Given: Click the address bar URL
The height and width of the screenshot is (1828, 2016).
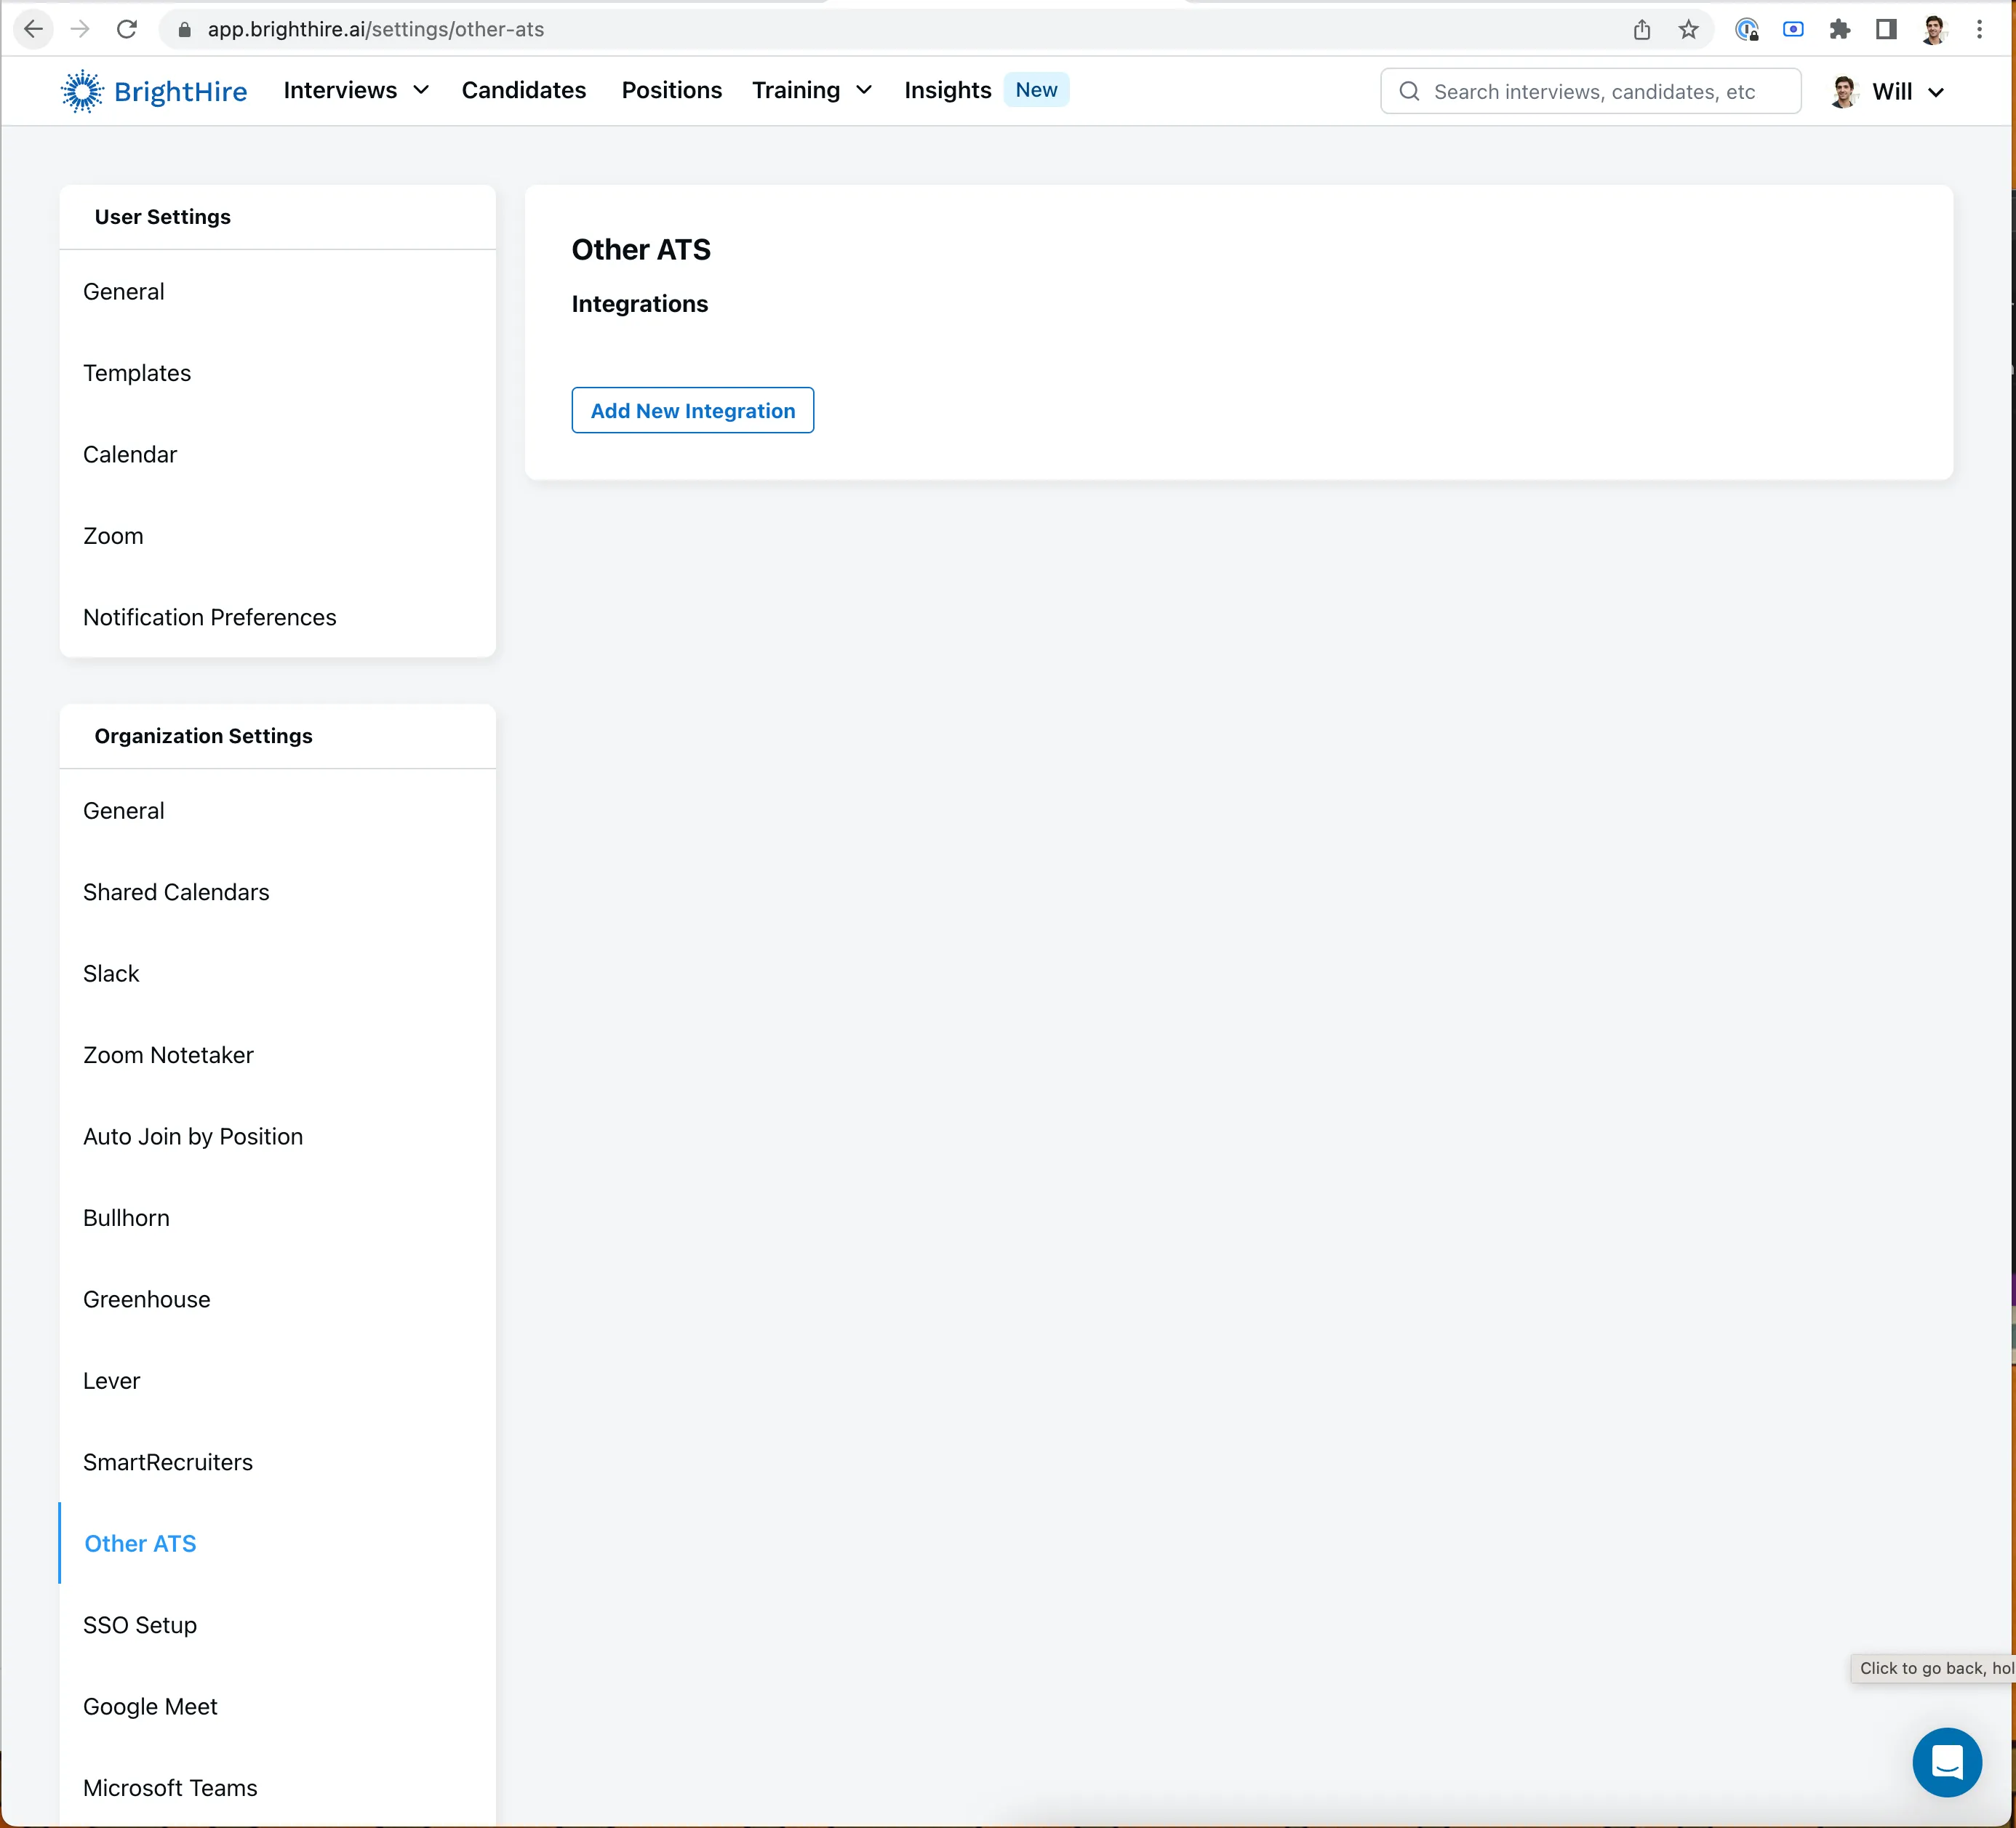Looking at the screenshot, I should pos(375,29).
